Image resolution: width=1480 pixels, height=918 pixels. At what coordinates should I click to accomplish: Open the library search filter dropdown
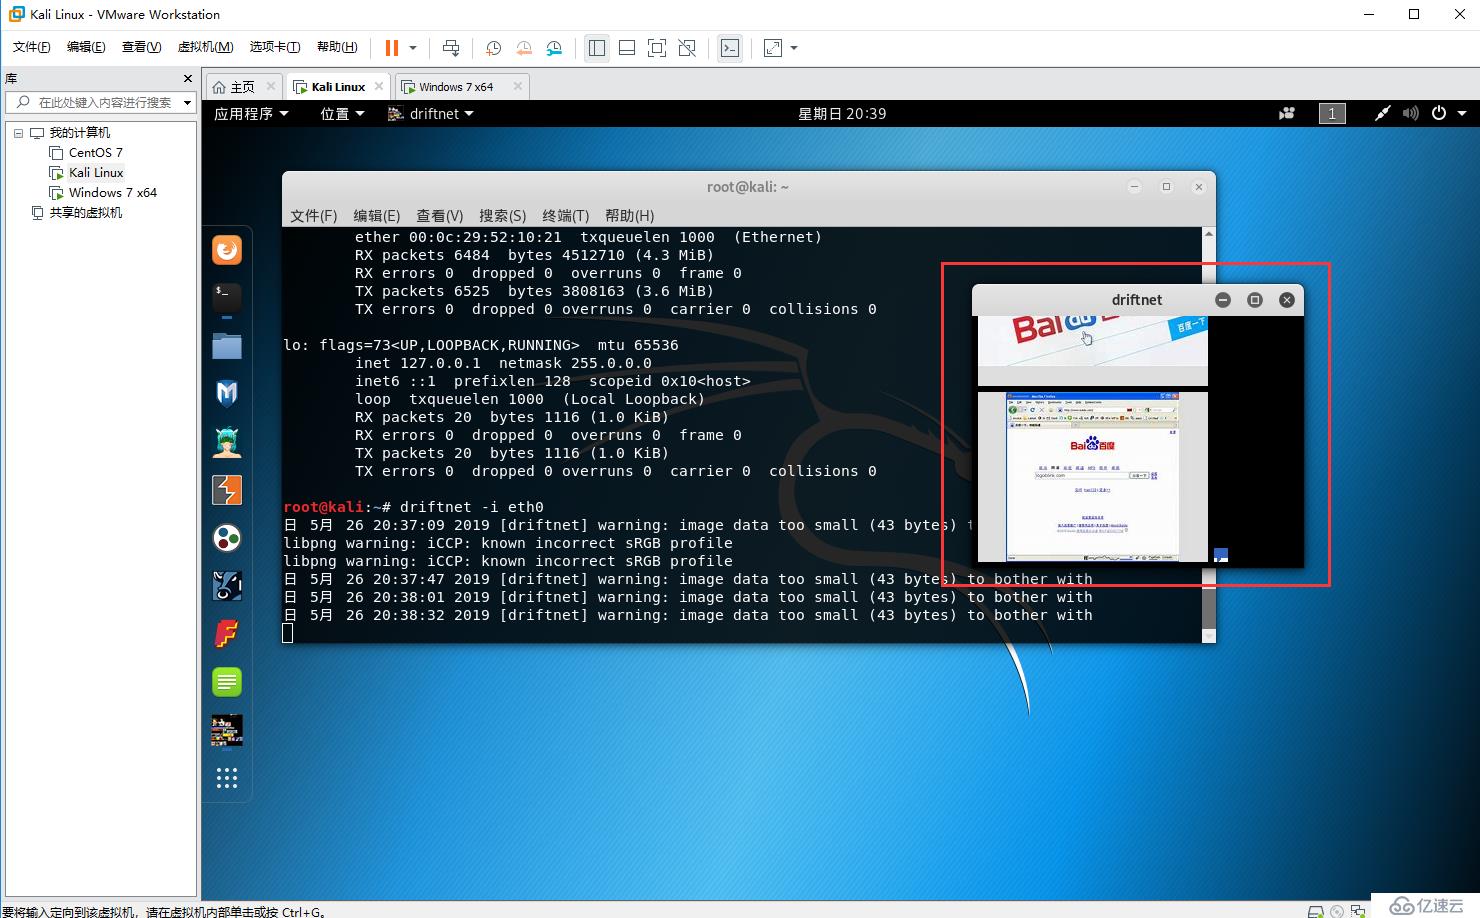point(187,102)
